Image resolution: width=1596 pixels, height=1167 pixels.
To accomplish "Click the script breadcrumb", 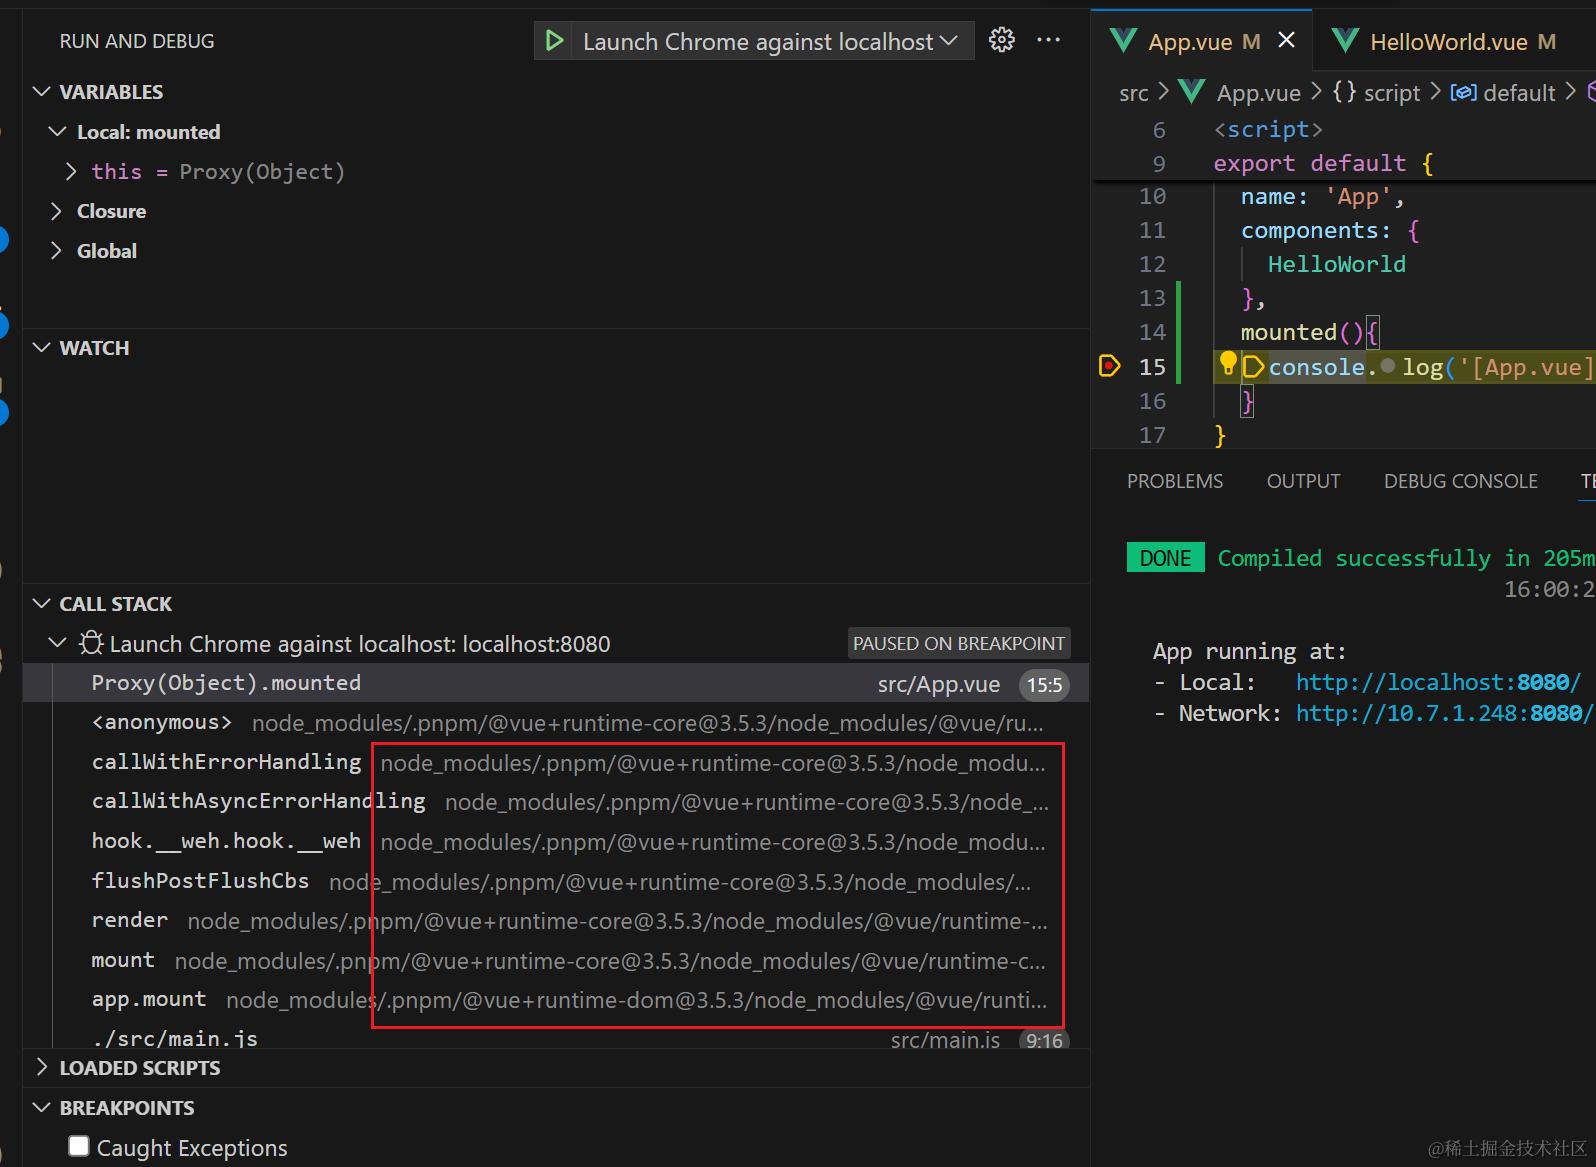I will click(1391, 93).
